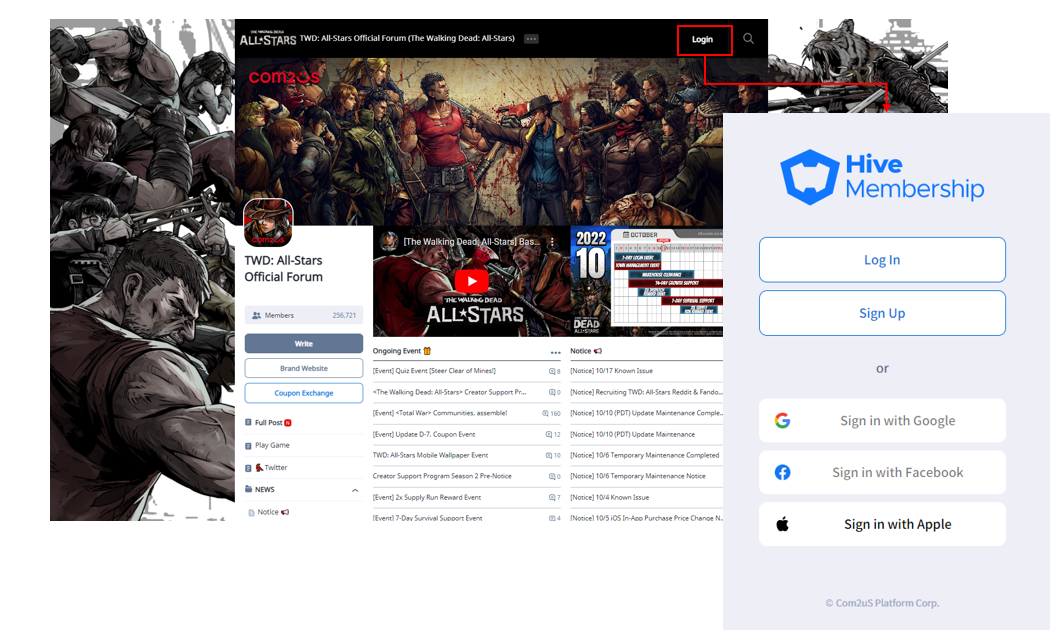
Task: Open 10/6 Temporary Maintenance Completed notice
Action: click(x=645, y=455)
